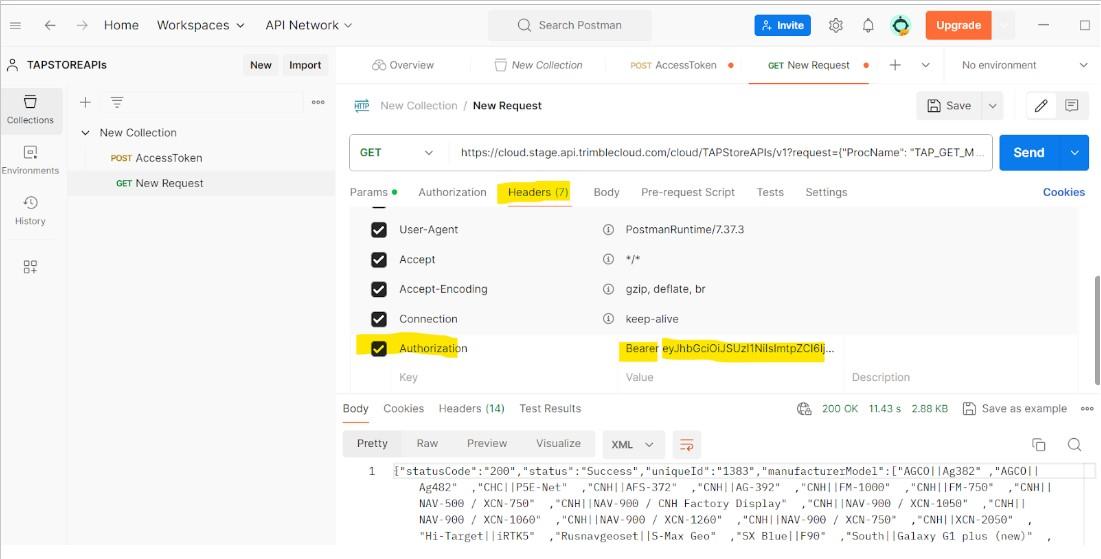The height and width of the screenshot is (559, 1101).
Task: Open collections more options ellipsis
Action: [318, 103]
